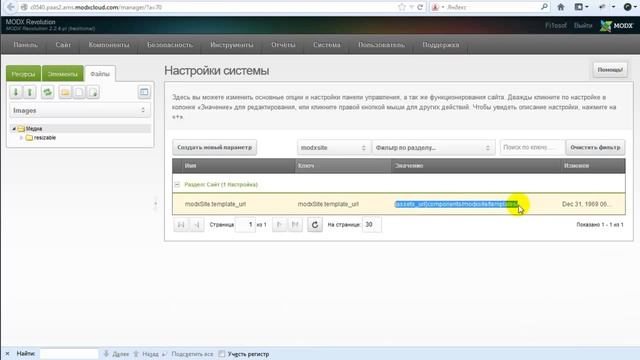Collapse the Медиа tree node arrow
The image size is (640, 360).
[x=14, y=129]
